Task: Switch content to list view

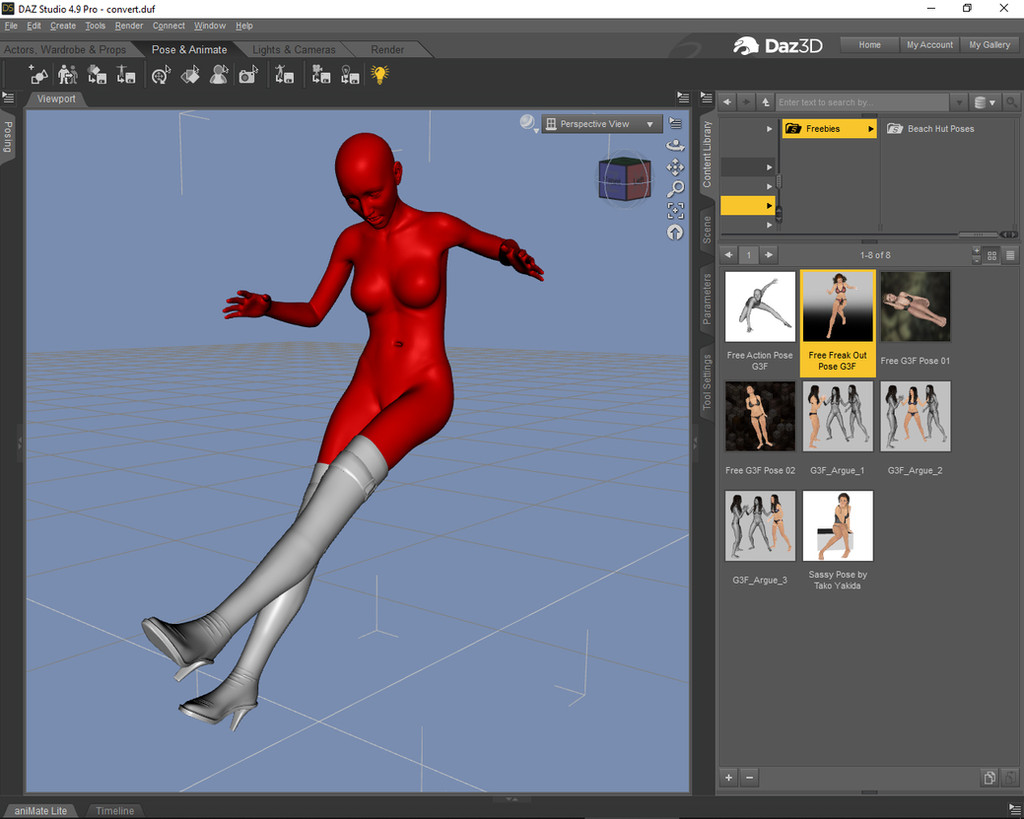Action: pos(1010,255)
